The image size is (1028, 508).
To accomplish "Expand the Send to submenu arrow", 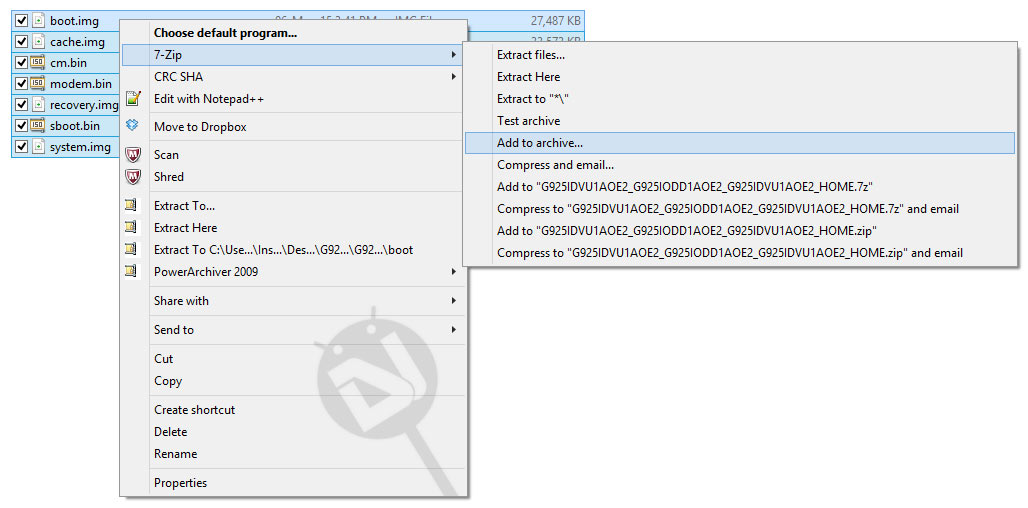I will [x=453, y=330].
